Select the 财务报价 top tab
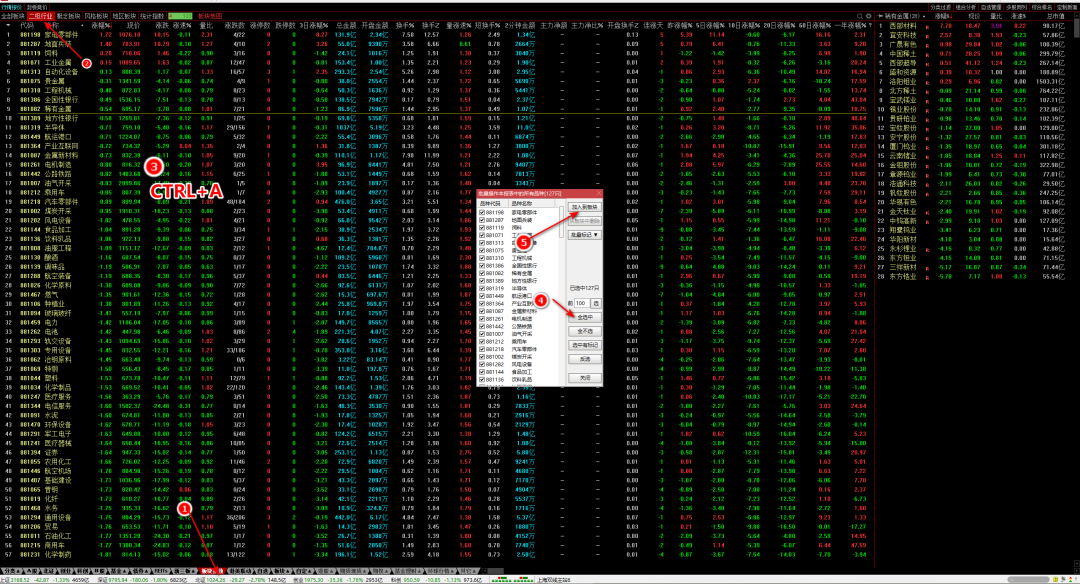The image size is (1080, 584). point(37,7)
